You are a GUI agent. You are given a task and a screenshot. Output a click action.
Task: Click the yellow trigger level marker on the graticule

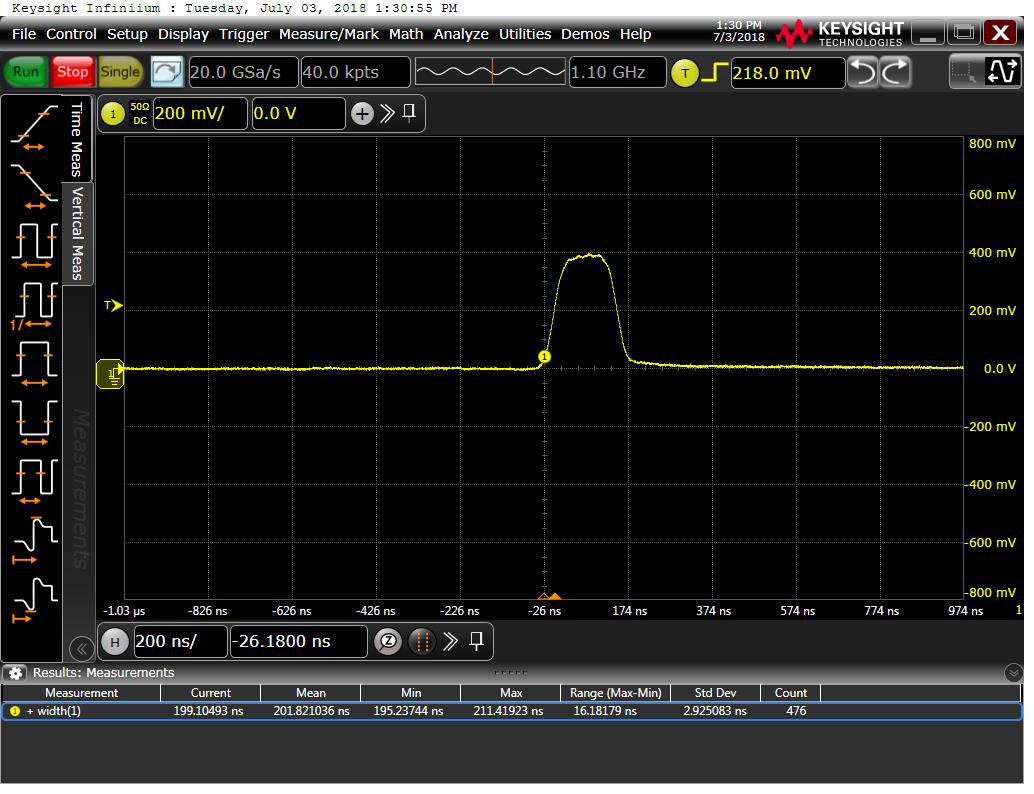[x=114, y=305]
